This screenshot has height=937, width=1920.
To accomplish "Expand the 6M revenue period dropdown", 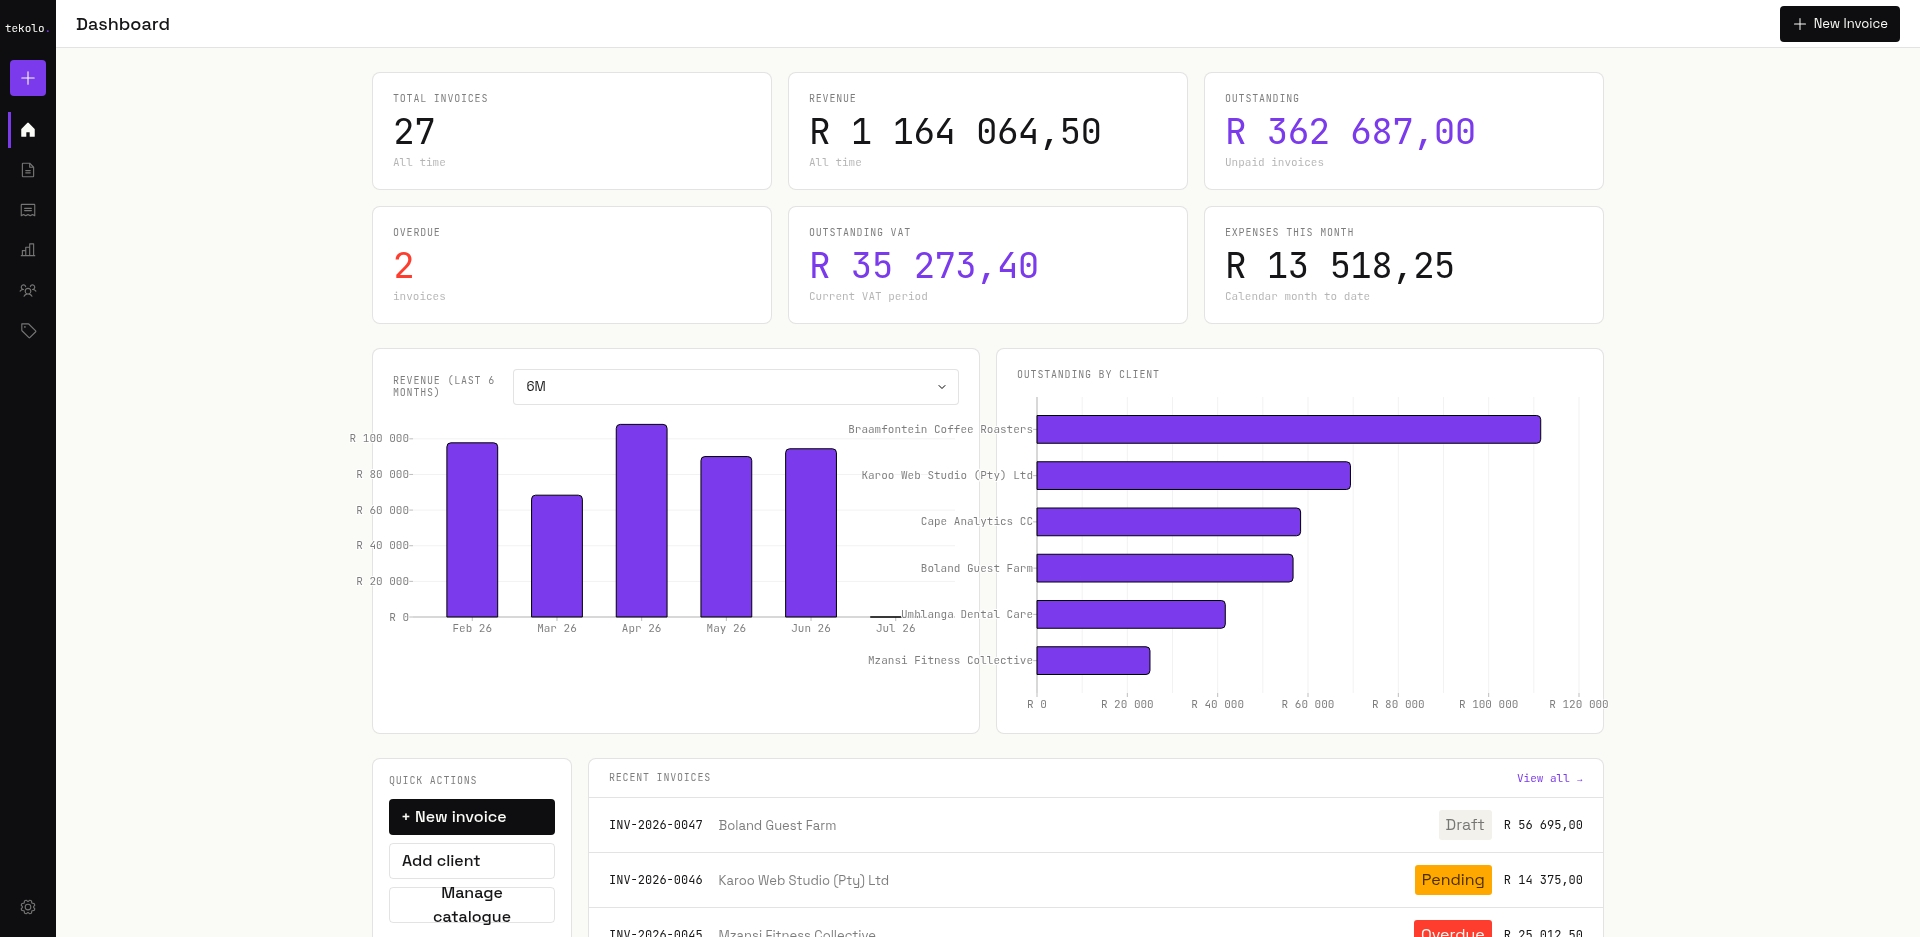I will coord(735,387).
